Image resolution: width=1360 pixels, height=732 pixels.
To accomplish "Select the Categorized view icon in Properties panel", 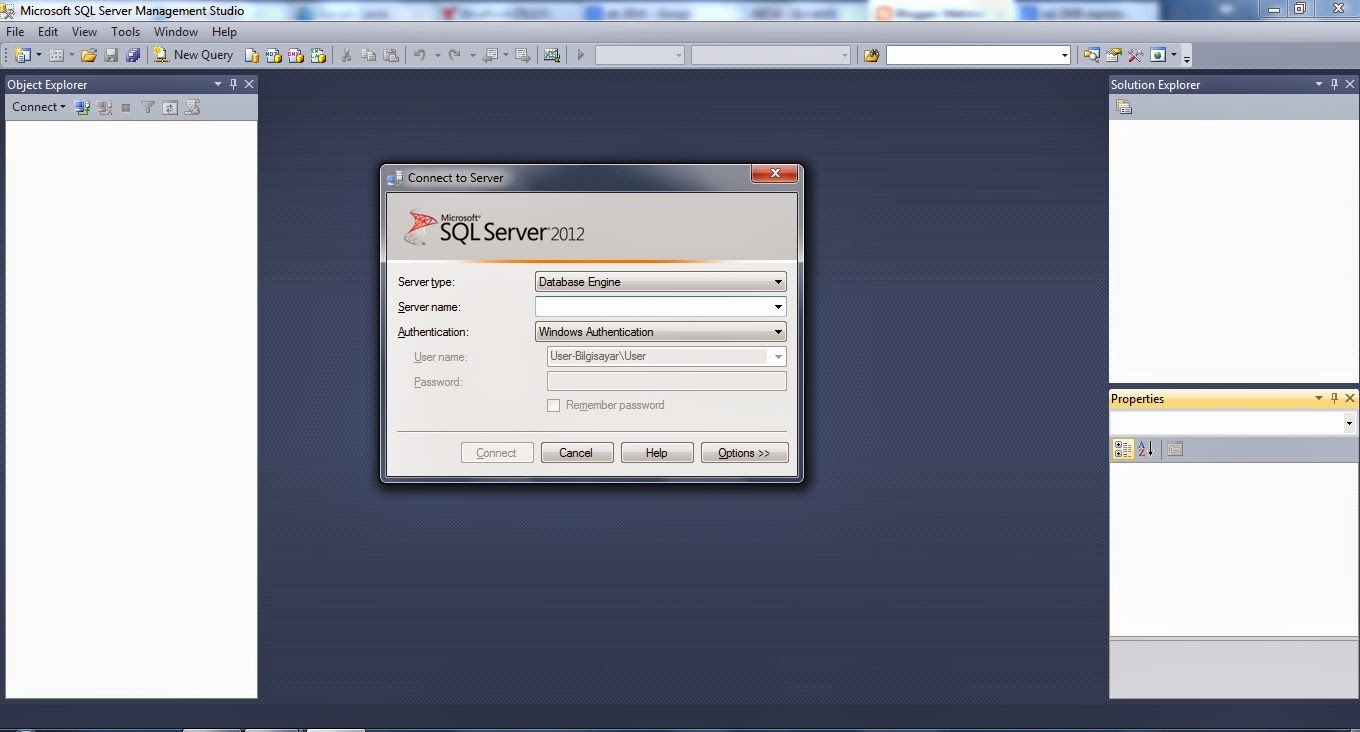I will point(1122,448).
